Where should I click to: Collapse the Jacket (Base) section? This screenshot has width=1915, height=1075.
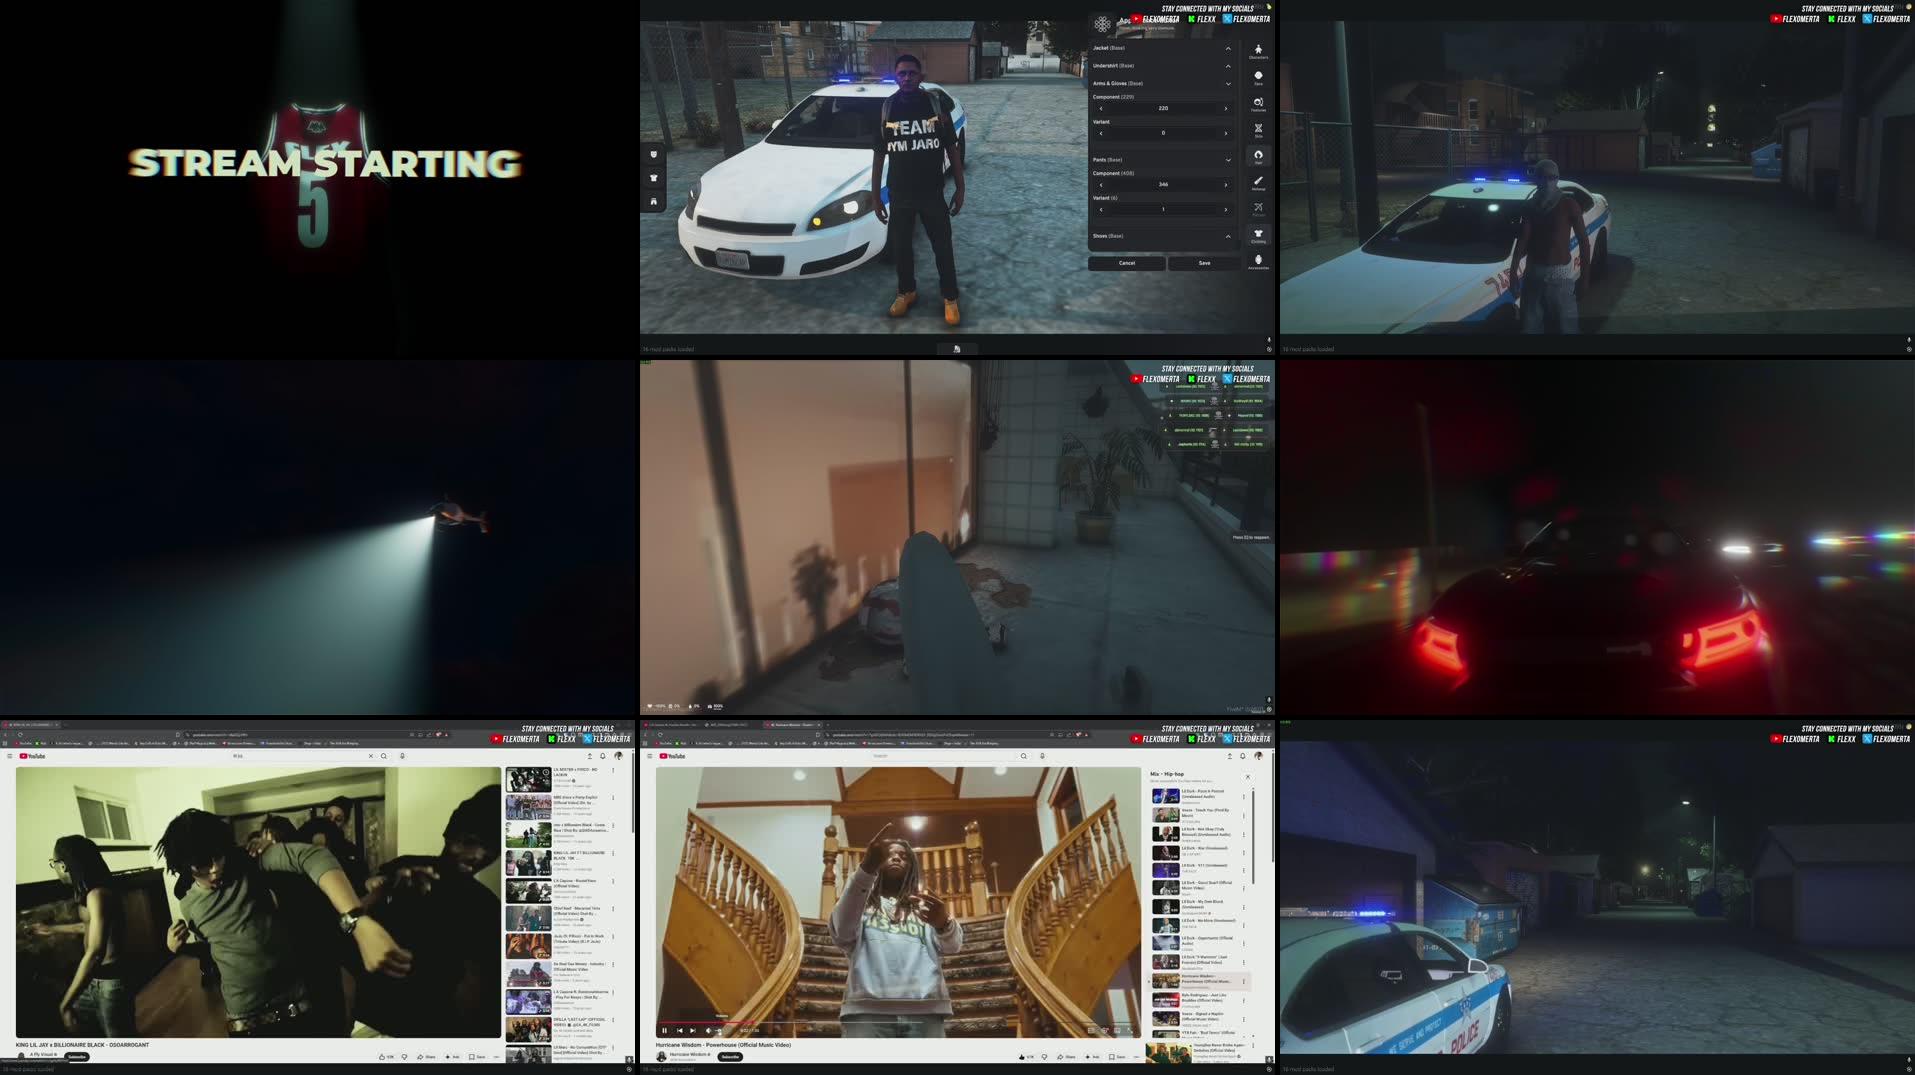coord(1229,48)
